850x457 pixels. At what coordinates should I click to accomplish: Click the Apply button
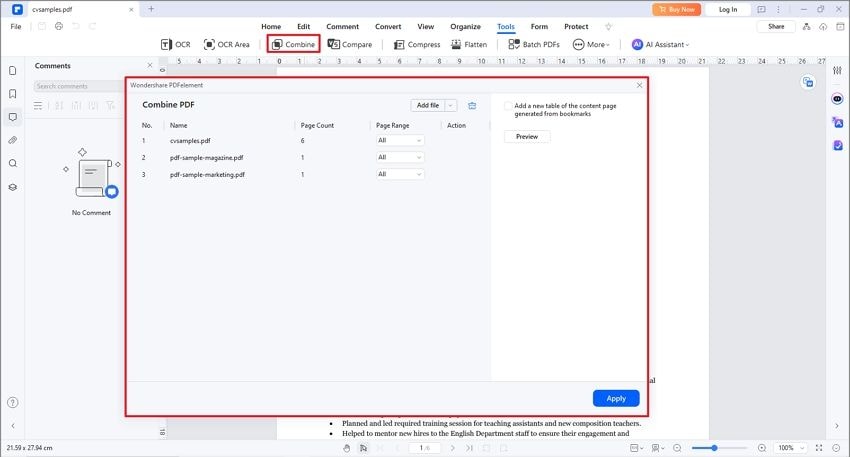(616, 398)
